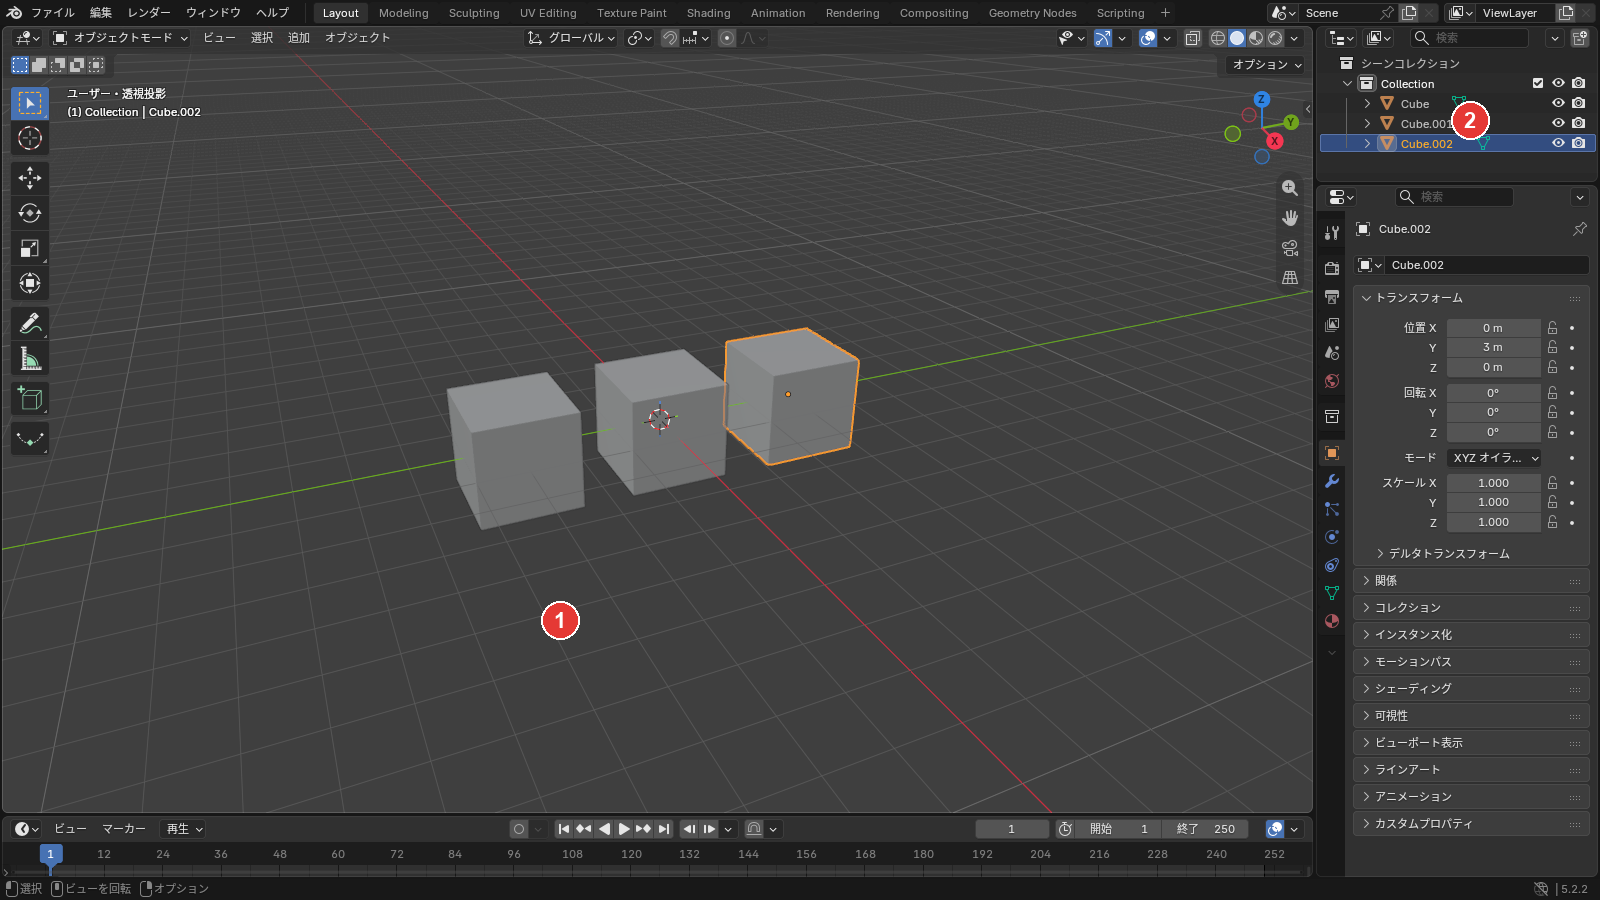Click the viewport zoom magnifier icon

1290,188
